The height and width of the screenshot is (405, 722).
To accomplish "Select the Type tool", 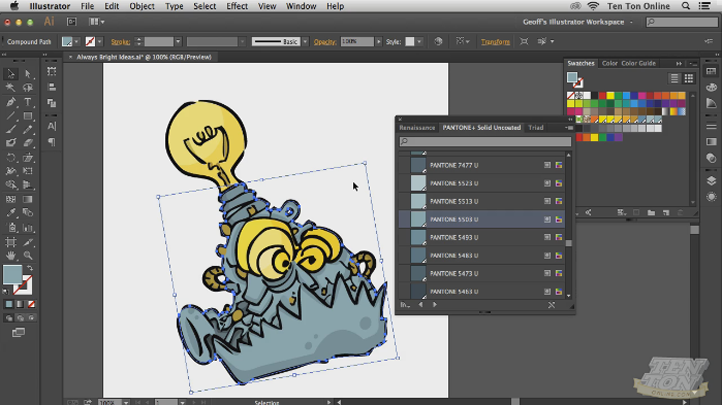I will click(x=28, y=102).
